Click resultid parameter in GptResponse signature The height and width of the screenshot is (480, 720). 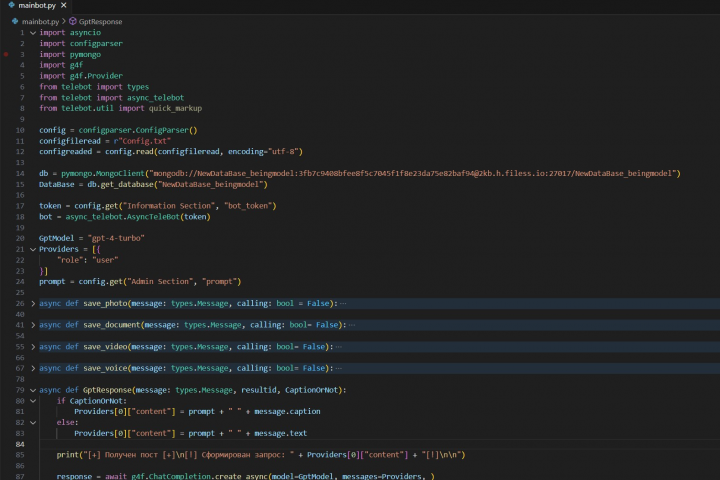point(259,390)
